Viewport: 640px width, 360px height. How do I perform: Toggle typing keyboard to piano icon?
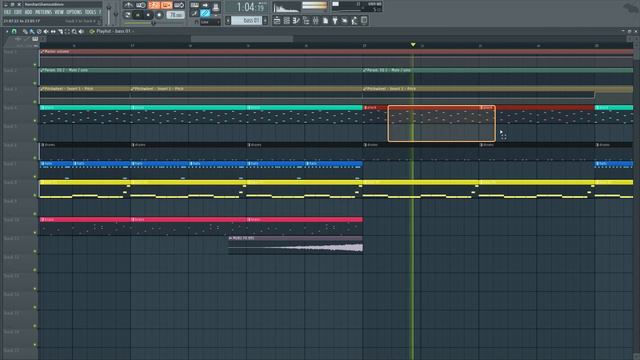tap(195, 5)
